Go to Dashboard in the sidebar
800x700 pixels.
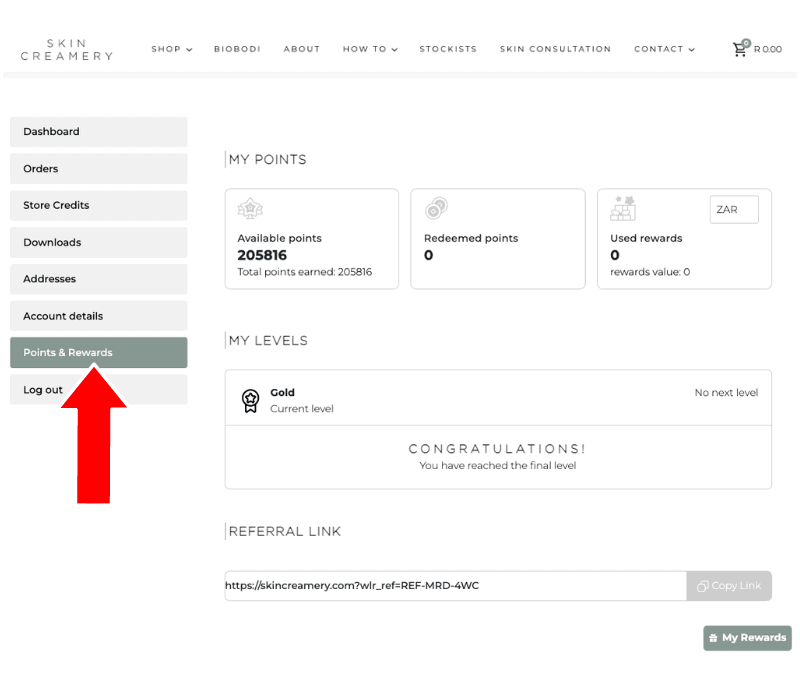pos(98,132)
